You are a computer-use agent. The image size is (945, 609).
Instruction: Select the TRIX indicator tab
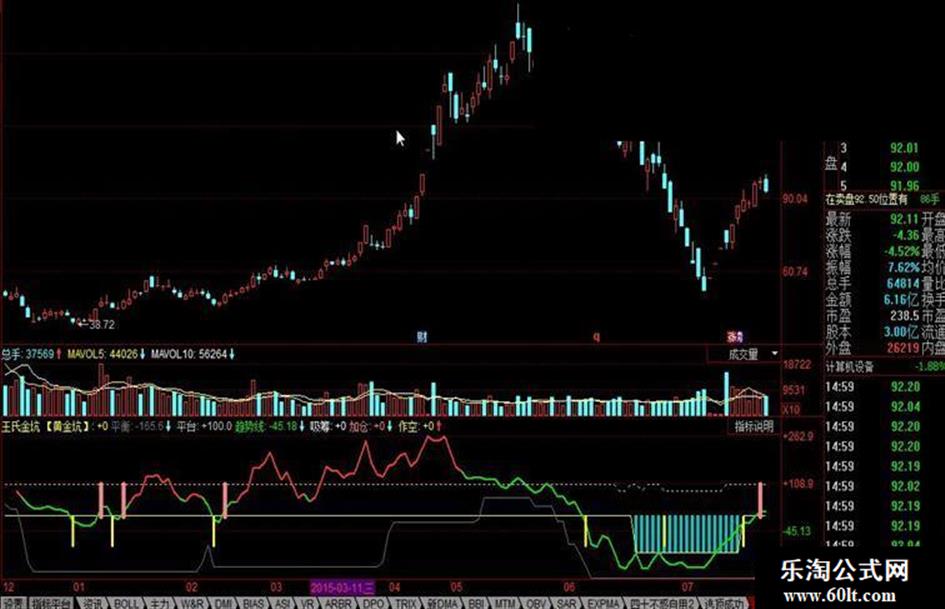(406, 603)
